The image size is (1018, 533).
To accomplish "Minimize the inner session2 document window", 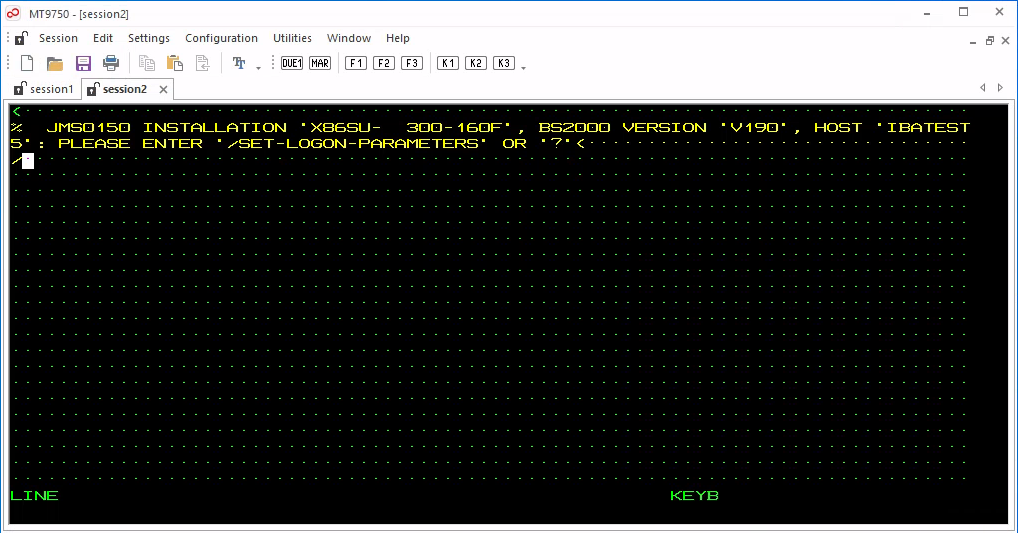I will coord(973,41).
